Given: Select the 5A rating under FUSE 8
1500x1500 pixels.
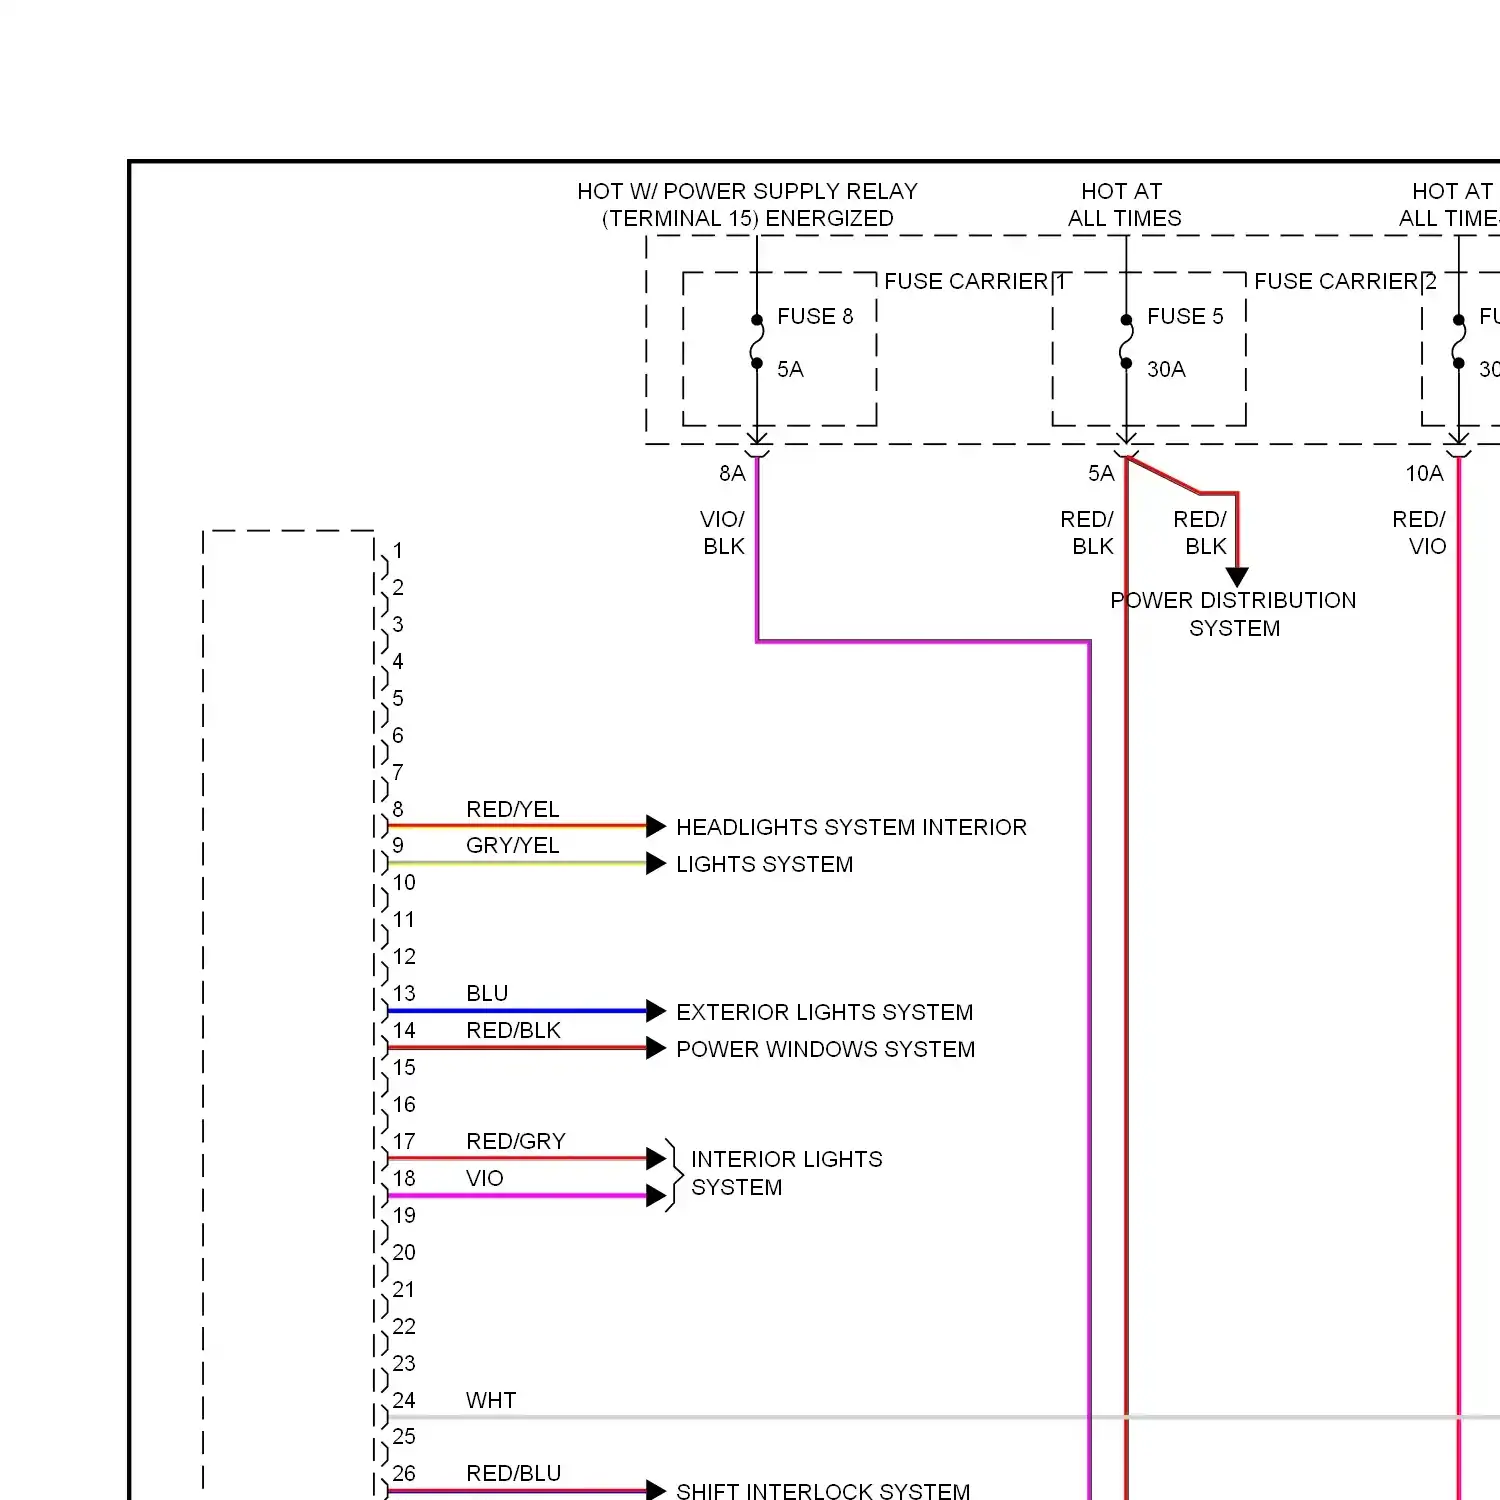Looking at the screenshot, I should point(790,369).
